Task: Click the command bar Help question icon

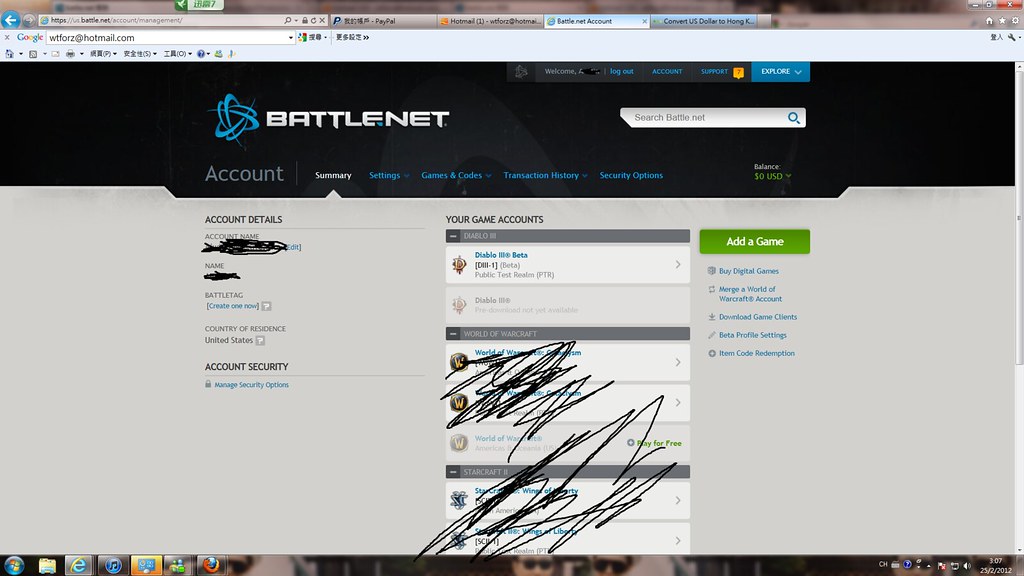Action: 201,54
